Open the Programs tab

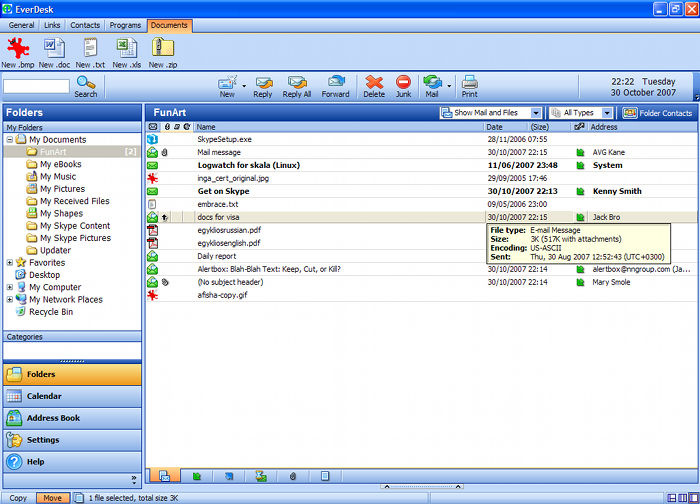[126, 24]
